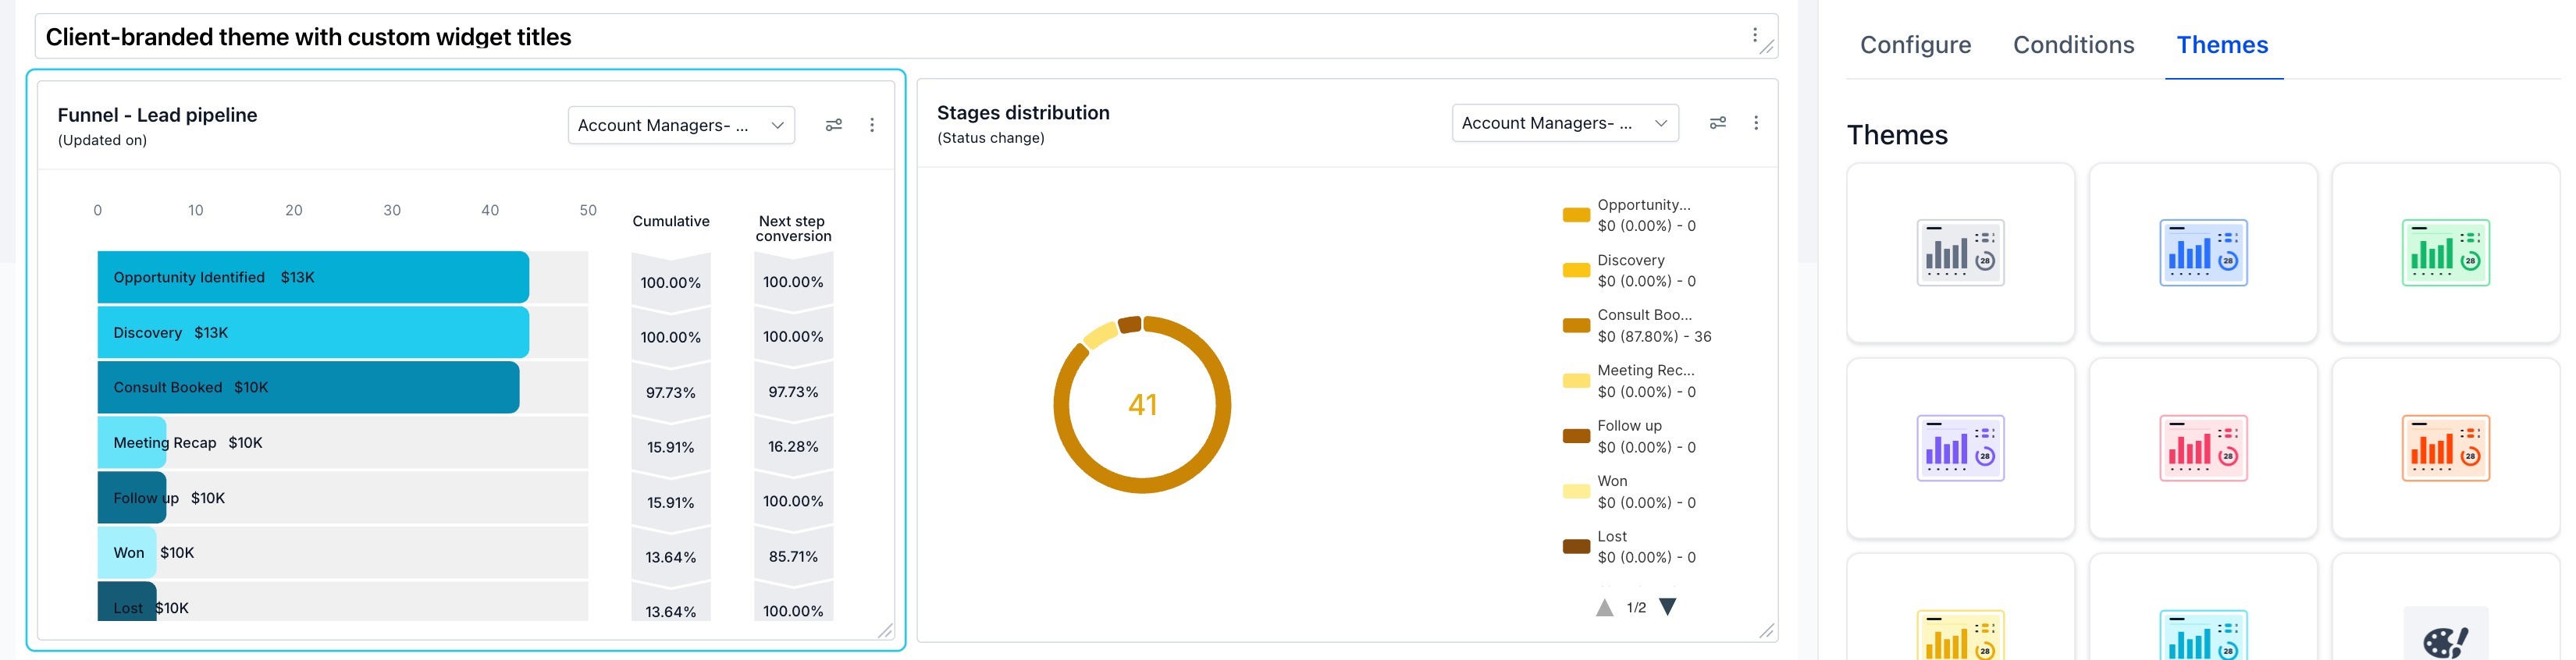
Task: Click the Discovery $13K funnel bar
Action: 313,332
